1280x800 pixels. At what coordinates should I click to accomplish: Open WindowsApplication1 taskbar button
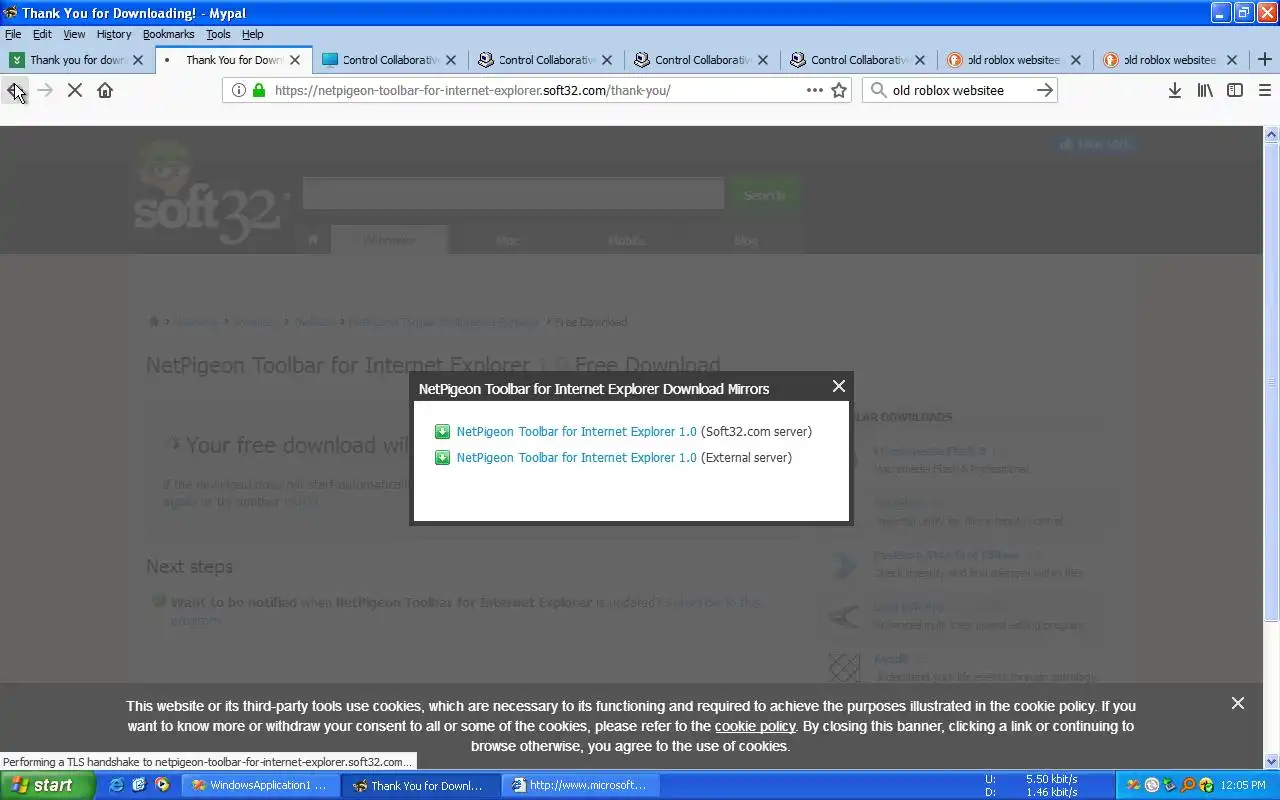point(260,785)
